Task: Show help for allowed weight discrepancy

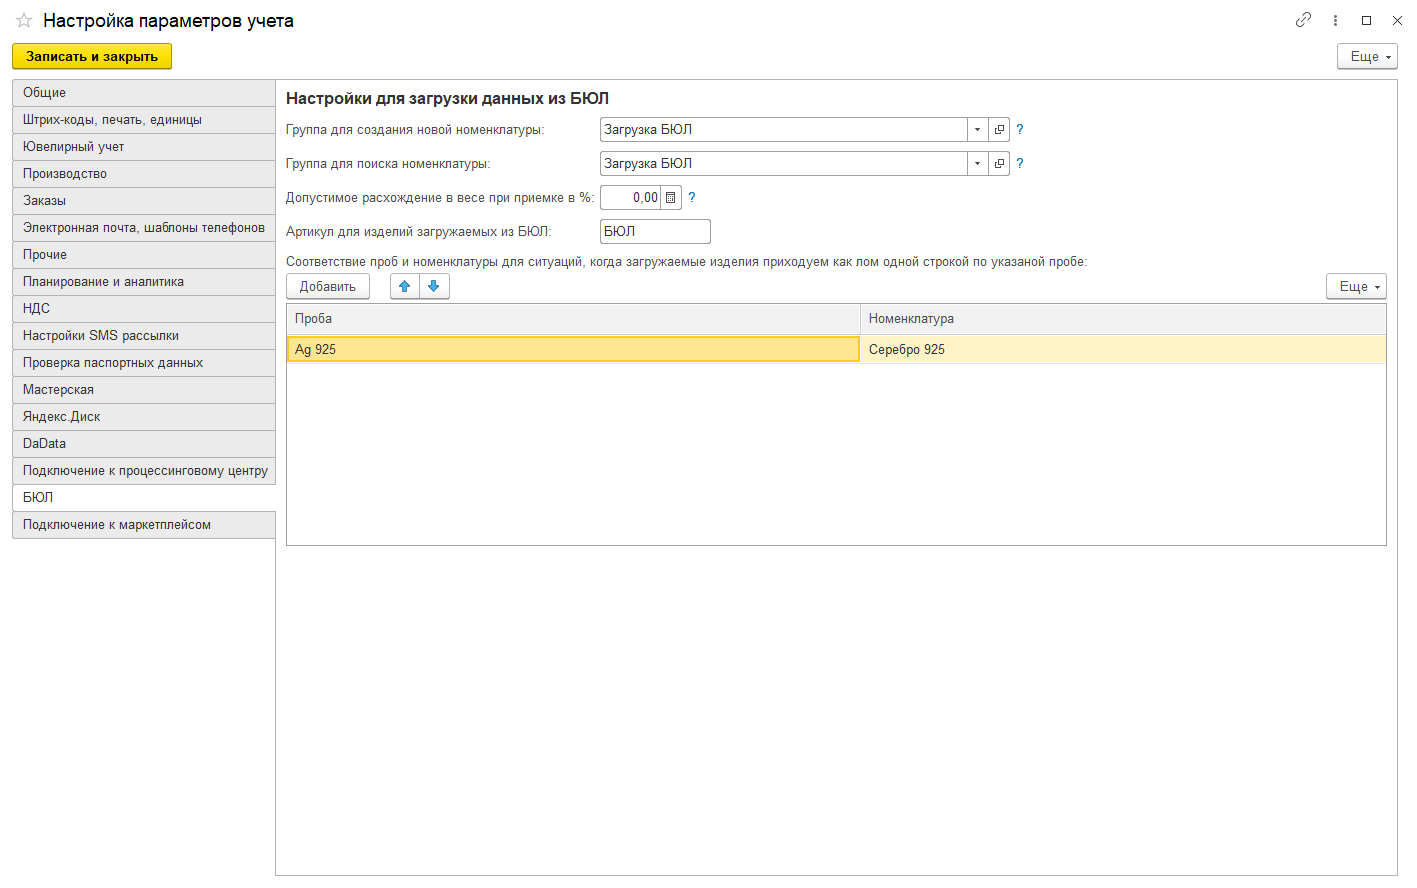Action: [x=692, y=198]
